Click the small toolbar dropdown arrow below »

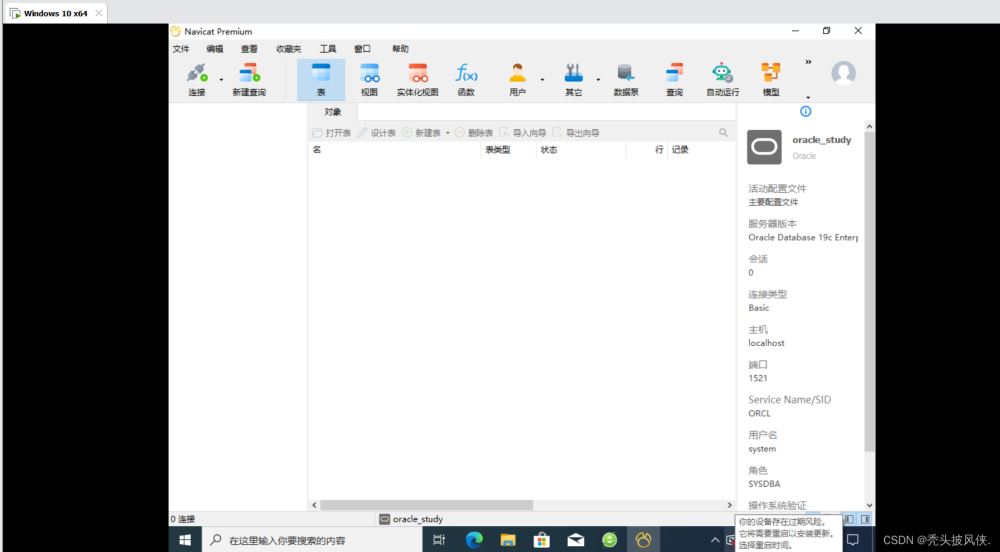[808, 98]
